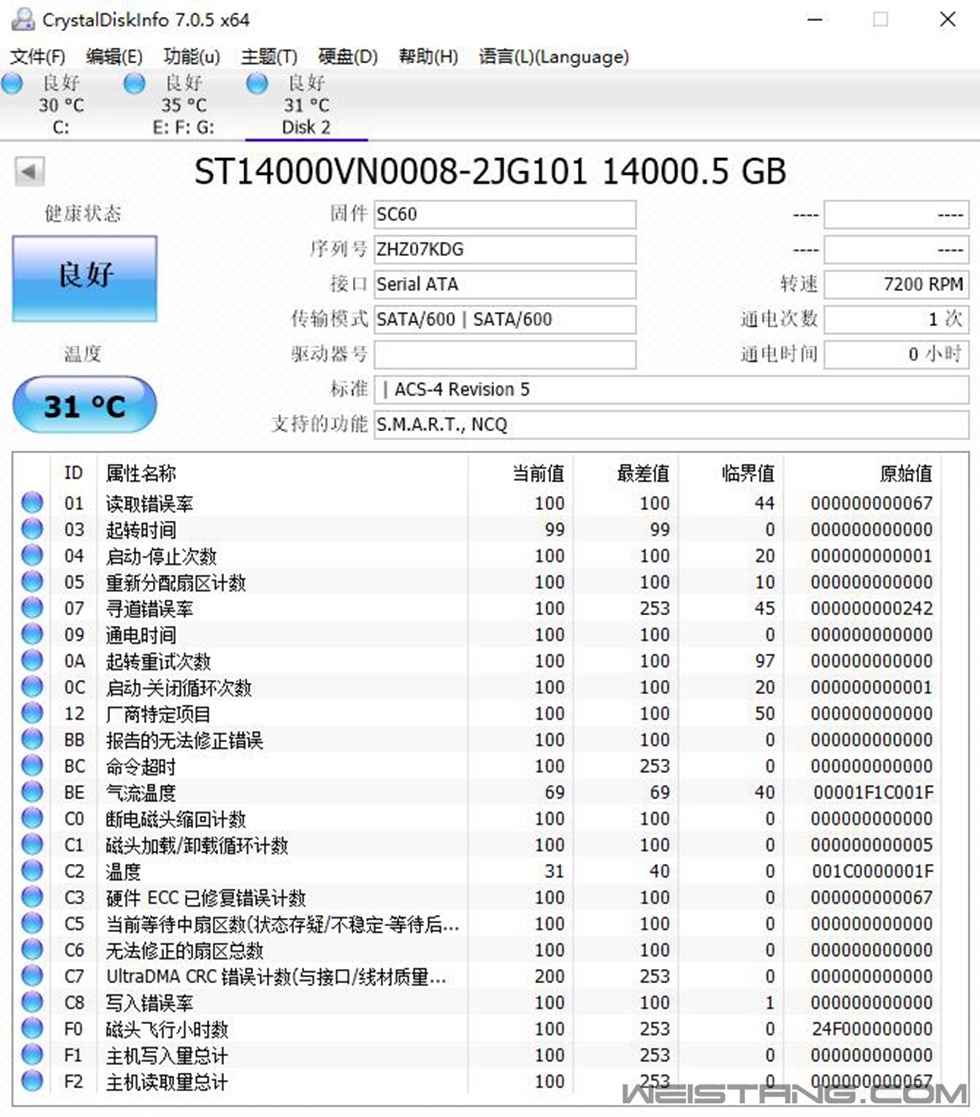The height and width of the screenshot is (1117, 980).
Task: Click raw value 00001F1C001F in row BE
Action: click(873, 792)
